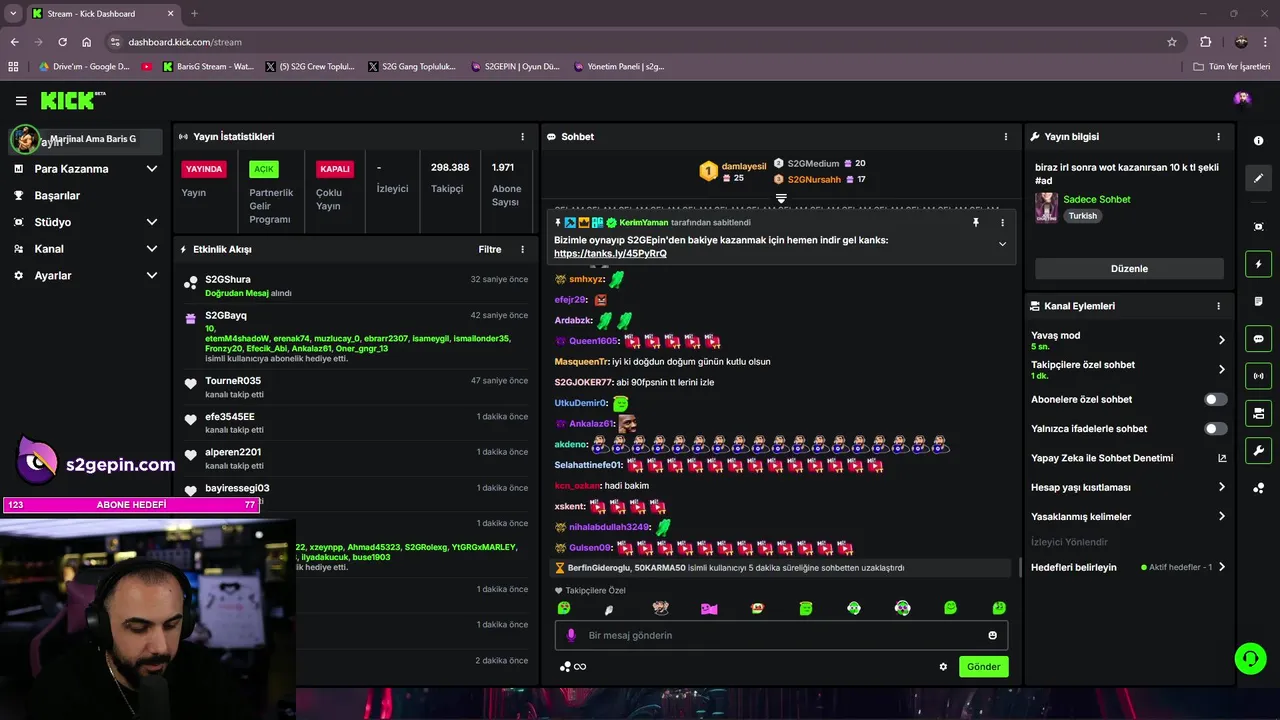Screen dimensions: 1280x720
Task: Open chat settings gear beside Gönder
Action: coord(943,667)
